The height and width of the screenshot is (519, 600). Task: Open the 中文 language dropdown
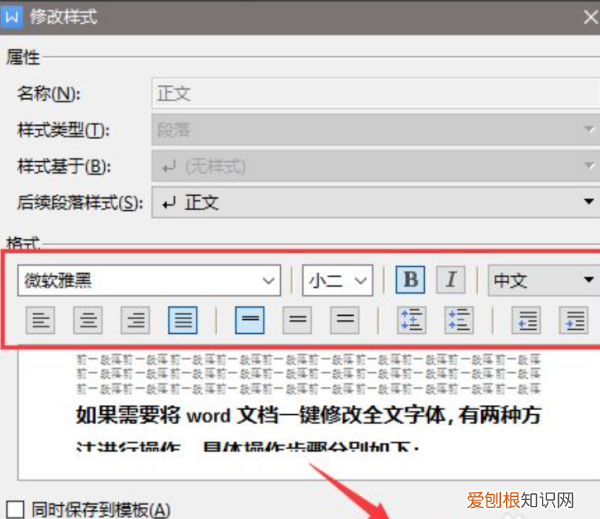click(x=544, y=281)
